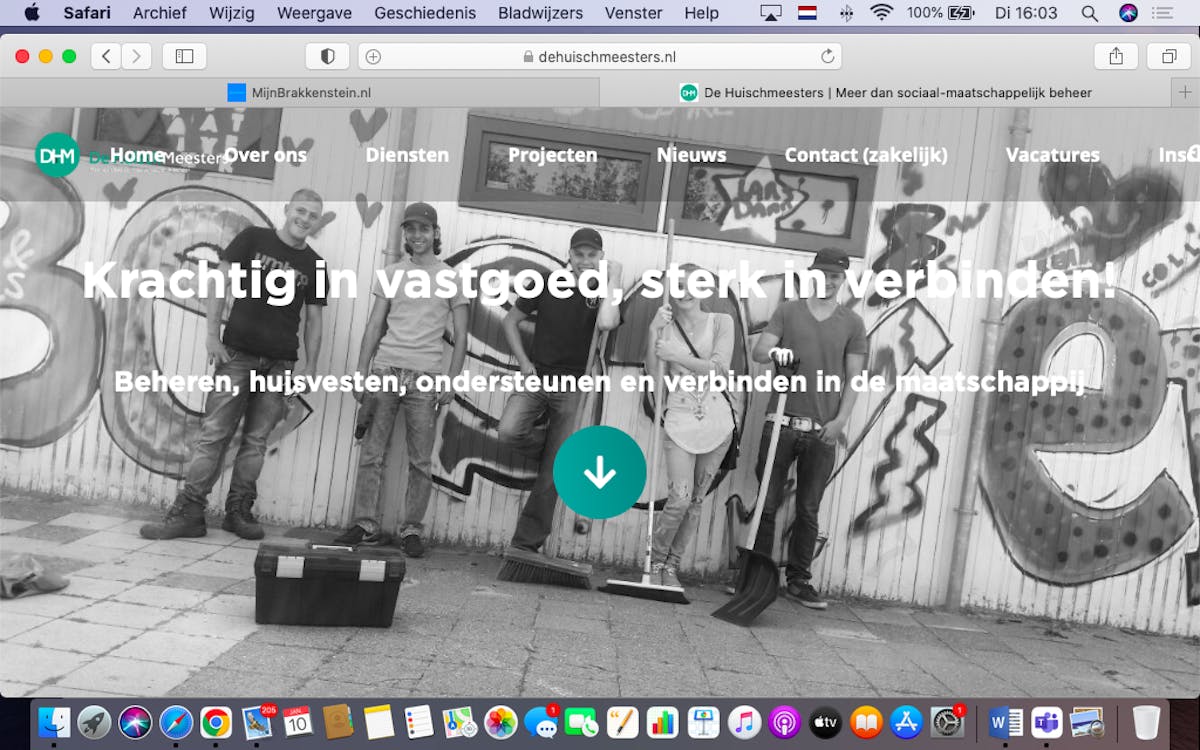
Task: Open the Diensten navigation link
Action: pyautogui.click(x=407, y=155)
